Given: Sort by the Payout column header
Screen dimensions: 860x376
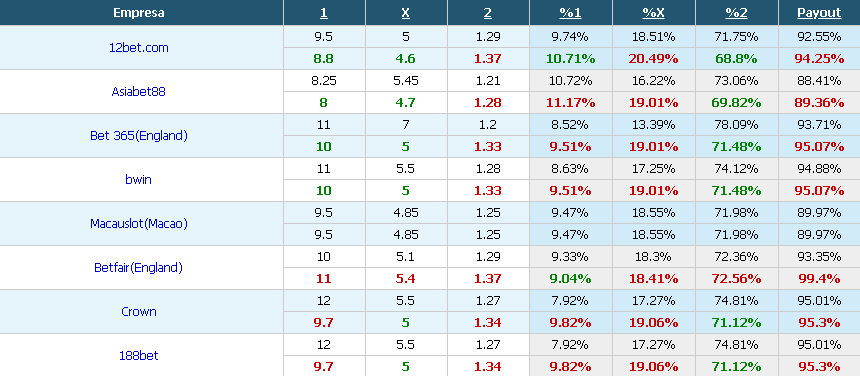Looking at the screenshot, I should (x=819, y=13).
